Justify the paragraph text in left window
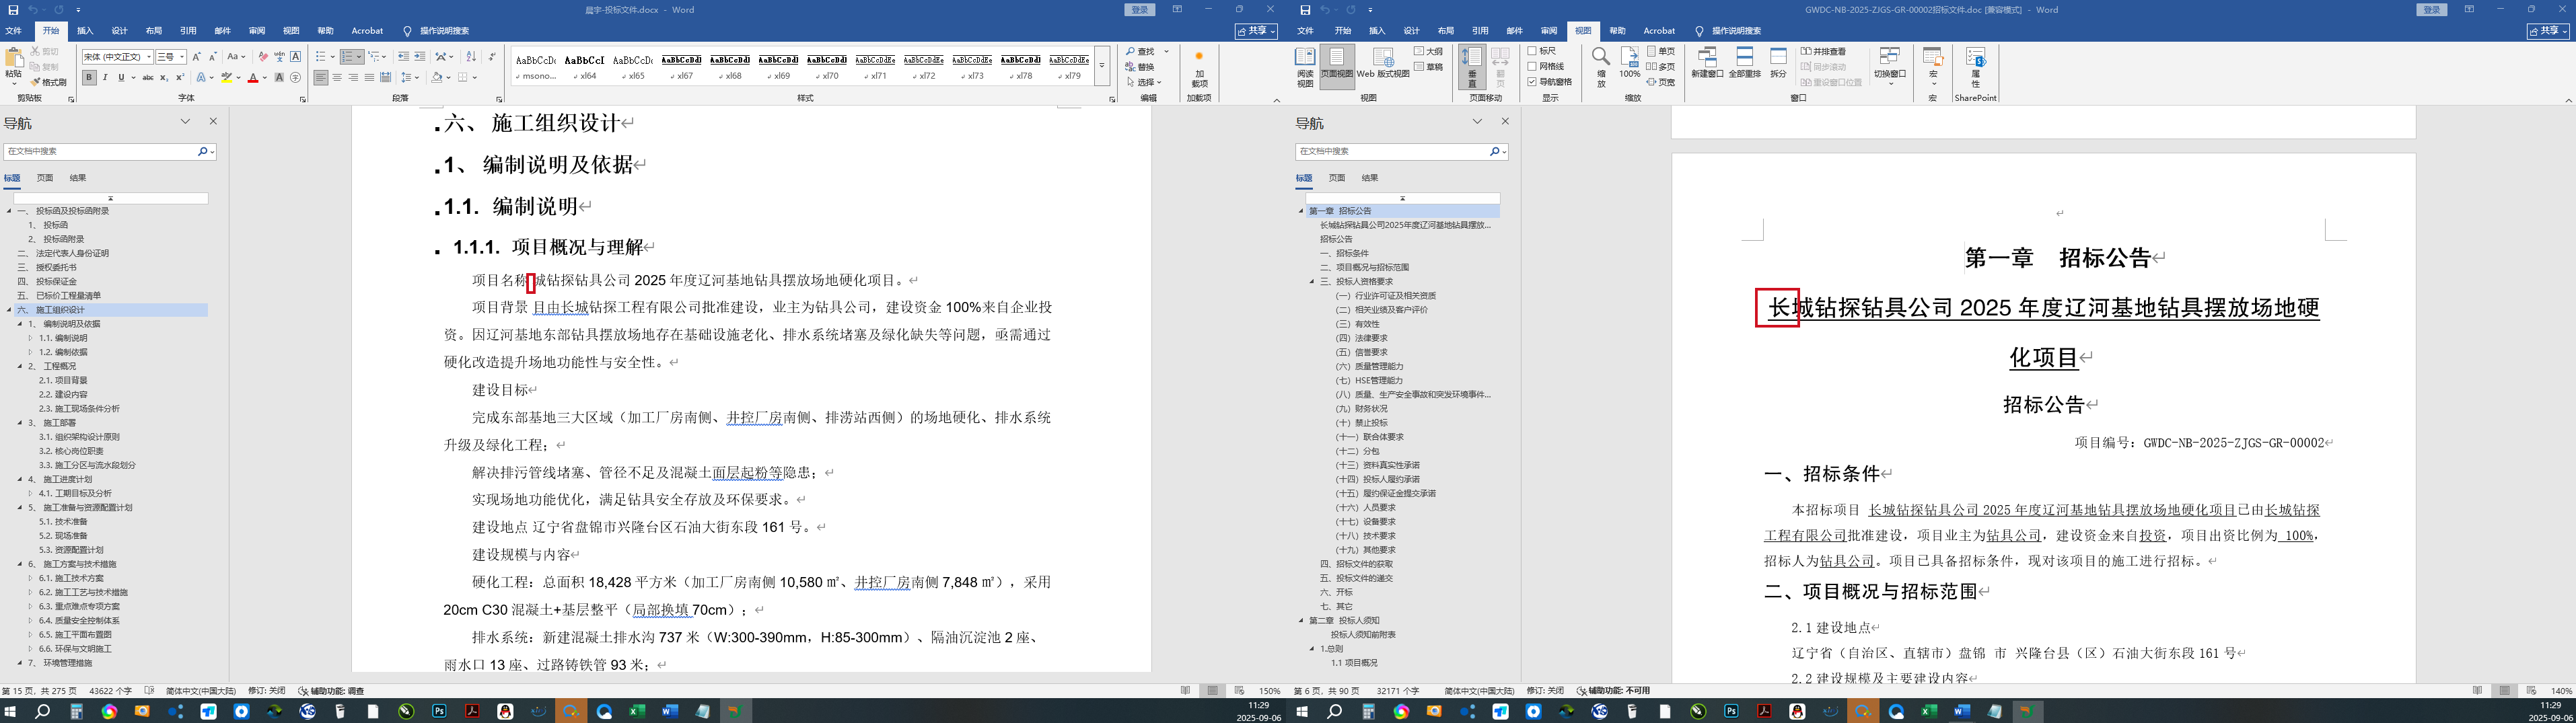Viewport: 2576px width, 723px height. click(x=369, y=77)
